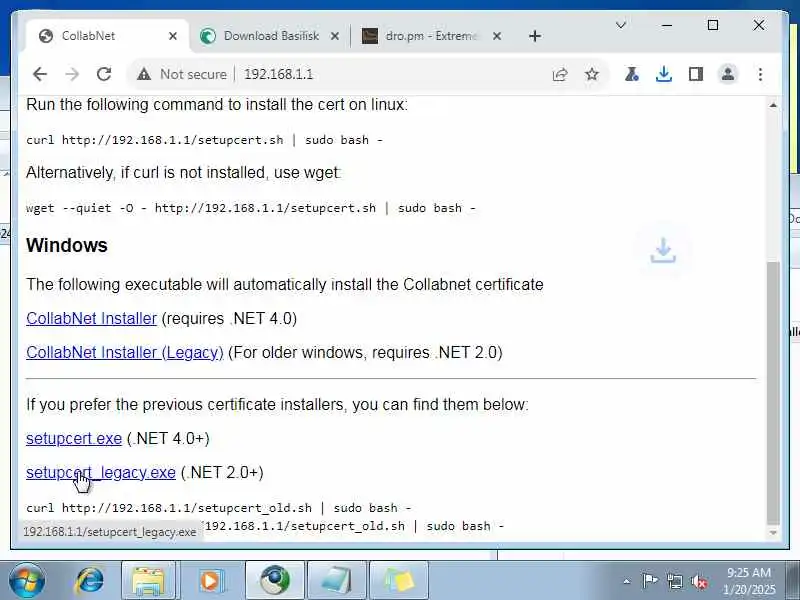Viewport: 800px width, 600px height.
Task: Go back to the previous page
Action: click(x=40, y=74)
